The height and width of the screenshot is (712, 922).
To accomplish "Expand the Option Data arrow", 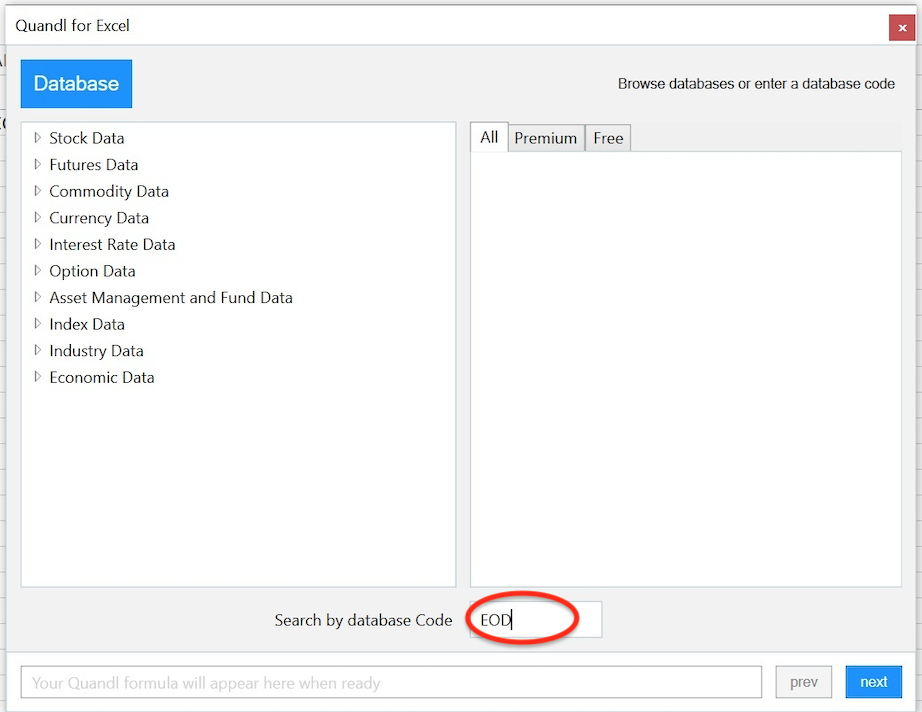I will [x=38, y=270].
